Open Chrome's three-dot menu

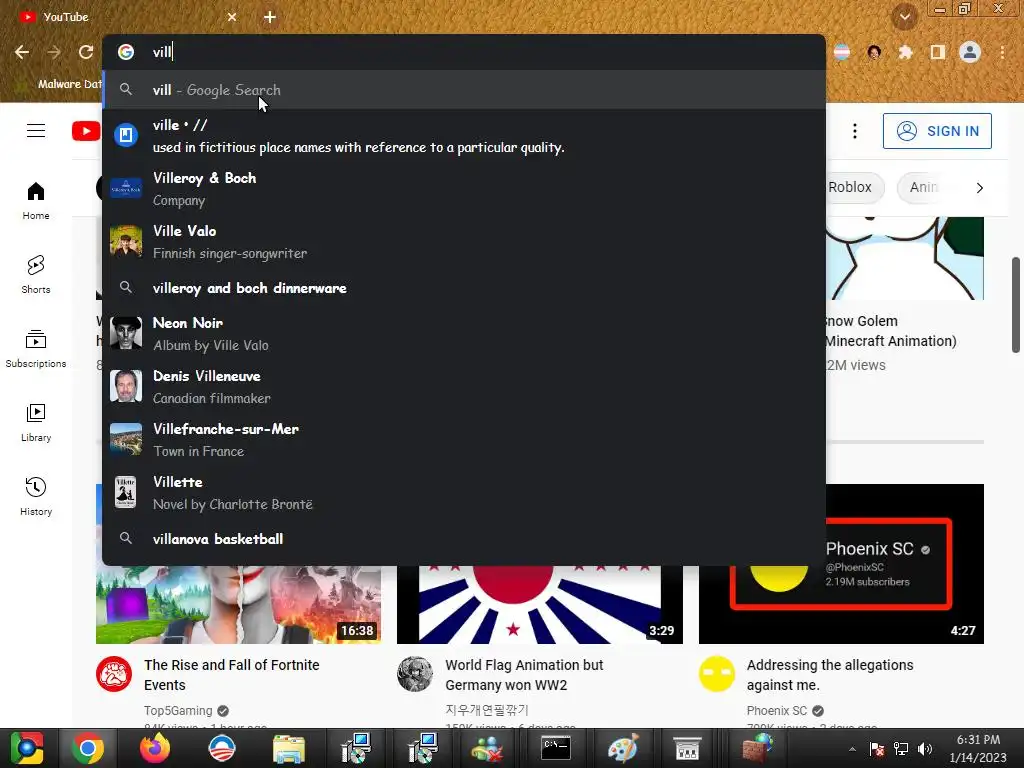pos(1002,52)
